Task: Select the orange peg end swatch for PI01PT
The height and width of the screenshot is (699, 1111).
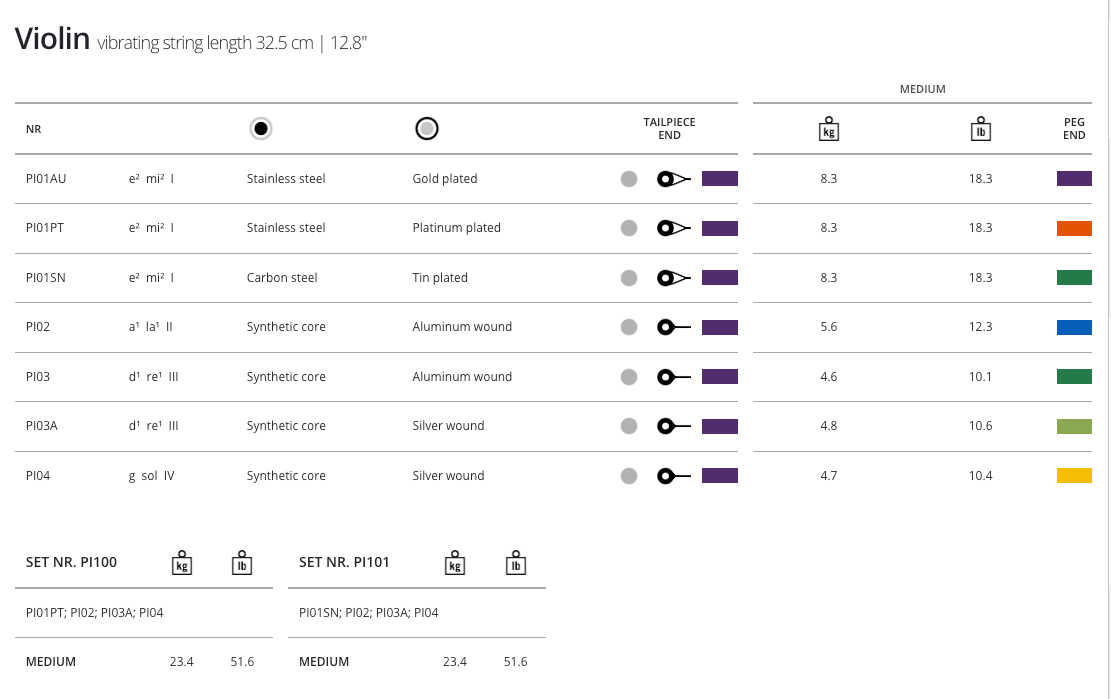Action: click(x=1074, y=228)
